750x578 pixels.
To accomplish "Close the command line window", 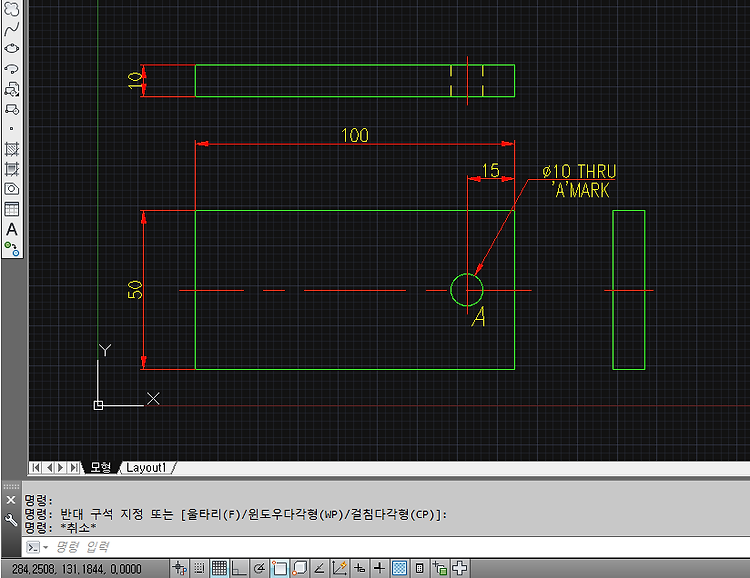I will [11, 500].
